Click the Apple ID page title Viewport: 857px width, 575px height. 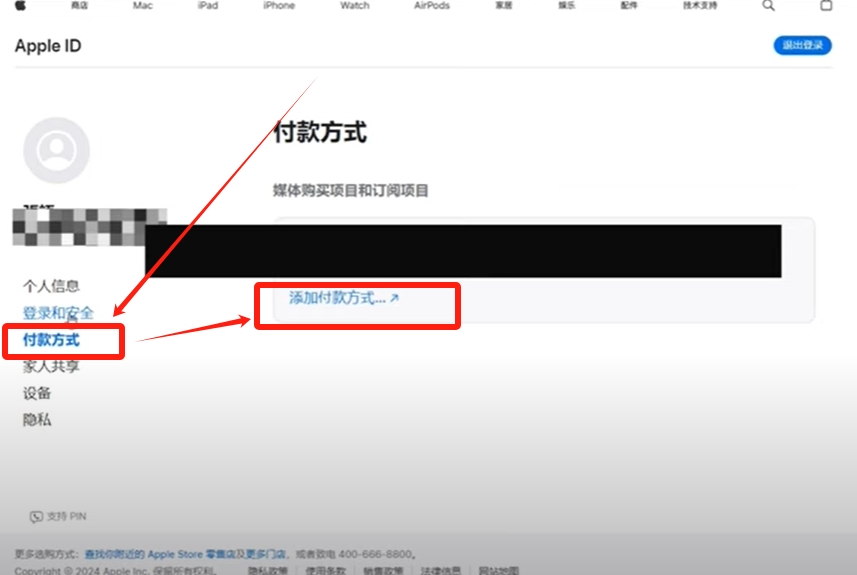point(48,46)
